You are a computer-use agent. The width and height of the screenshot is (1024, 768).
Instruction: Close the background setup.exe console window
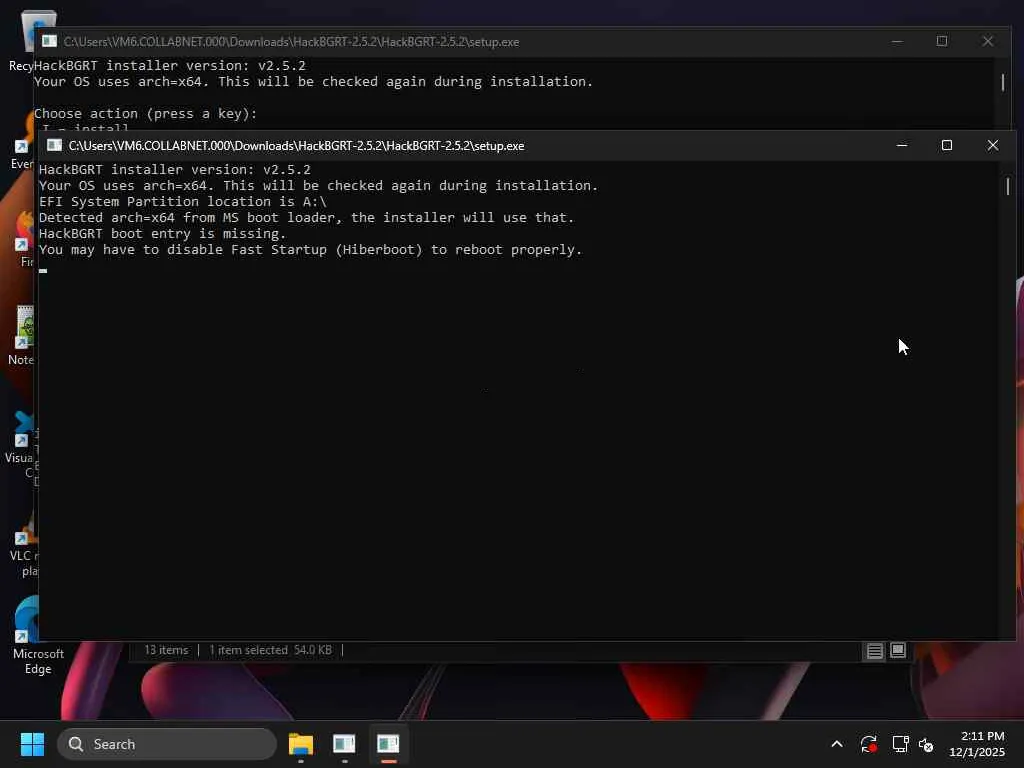(987, 41)
